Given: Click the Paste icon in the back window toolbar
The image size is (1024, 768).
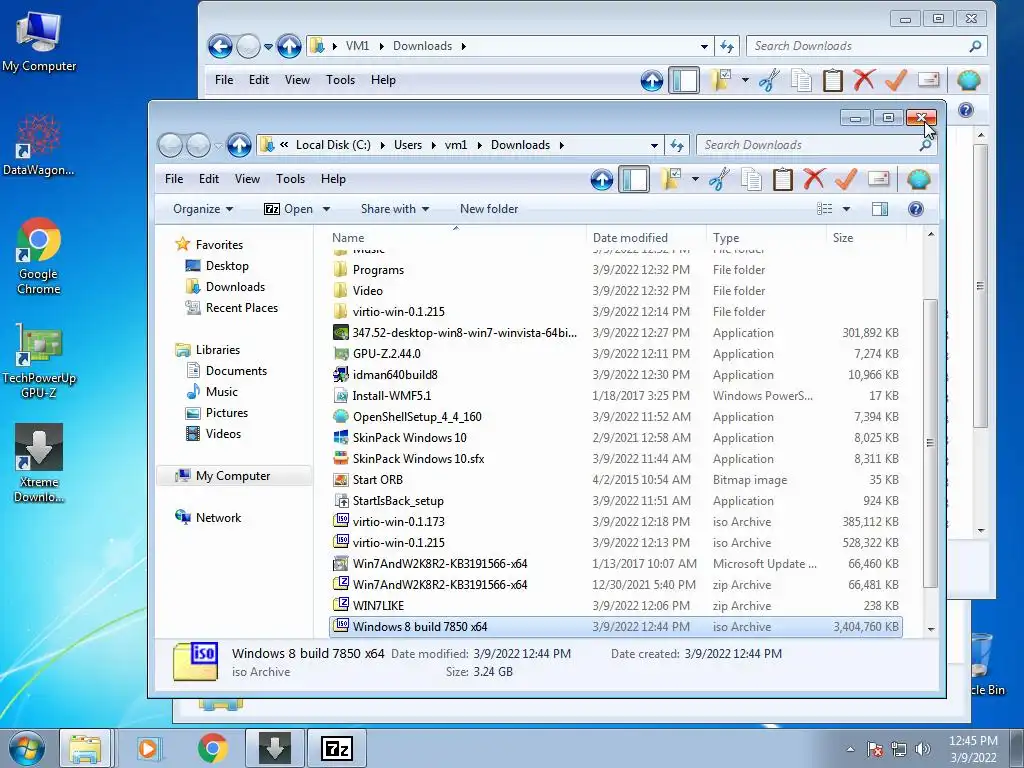Looking at the screenshot, I should tap(832, 80).
